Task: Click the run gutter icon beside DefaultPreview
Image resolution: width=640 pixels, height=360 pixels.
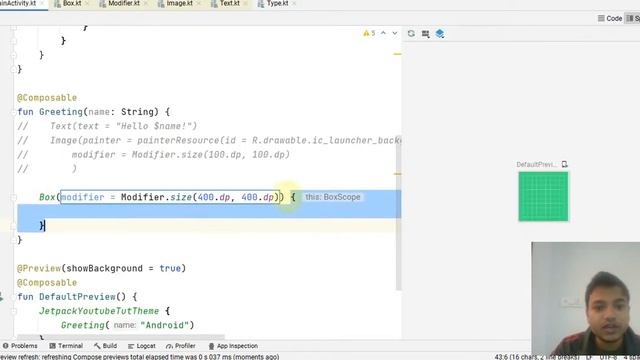Action: (x=2, y=298)
